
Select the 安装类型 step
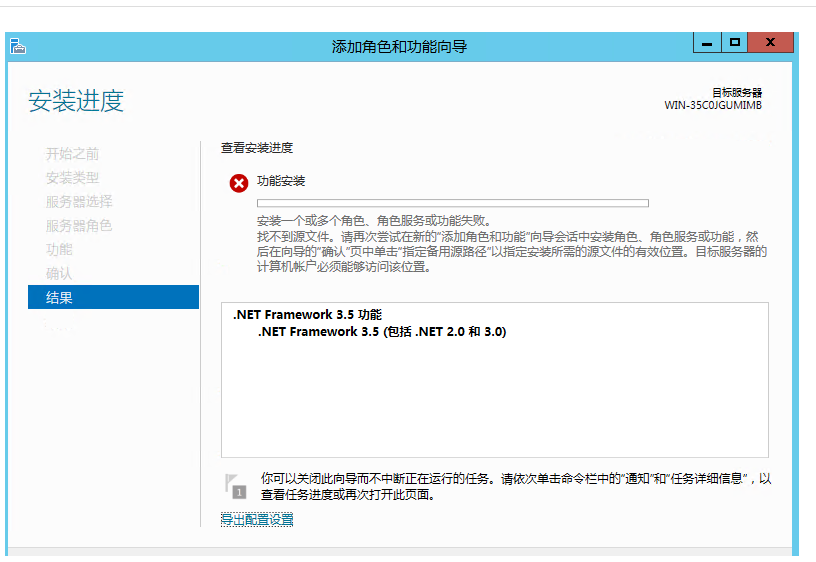[x=72, y=178]
